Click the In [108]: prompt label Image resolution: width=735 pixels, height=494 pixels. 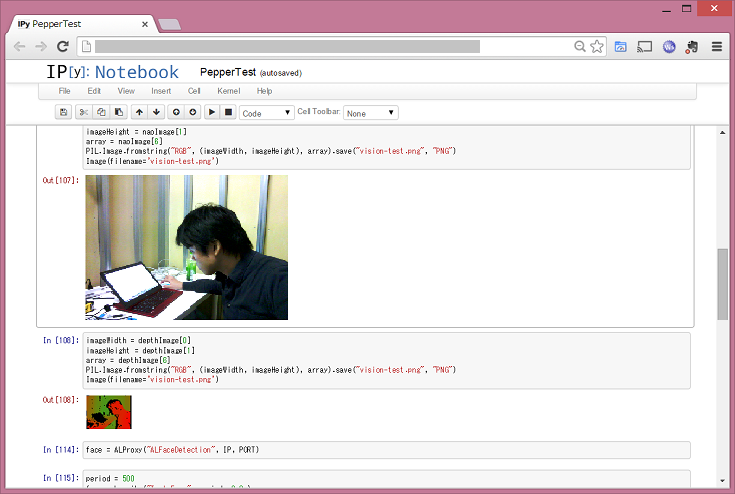(60, 340)
